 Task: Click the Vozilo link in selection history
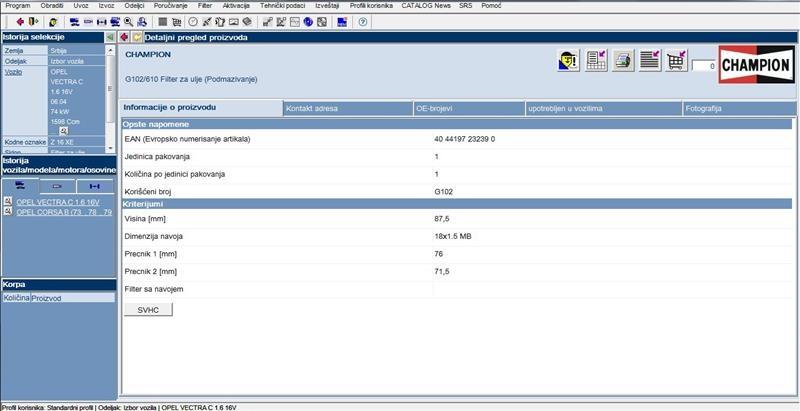(x=13, y=72)
